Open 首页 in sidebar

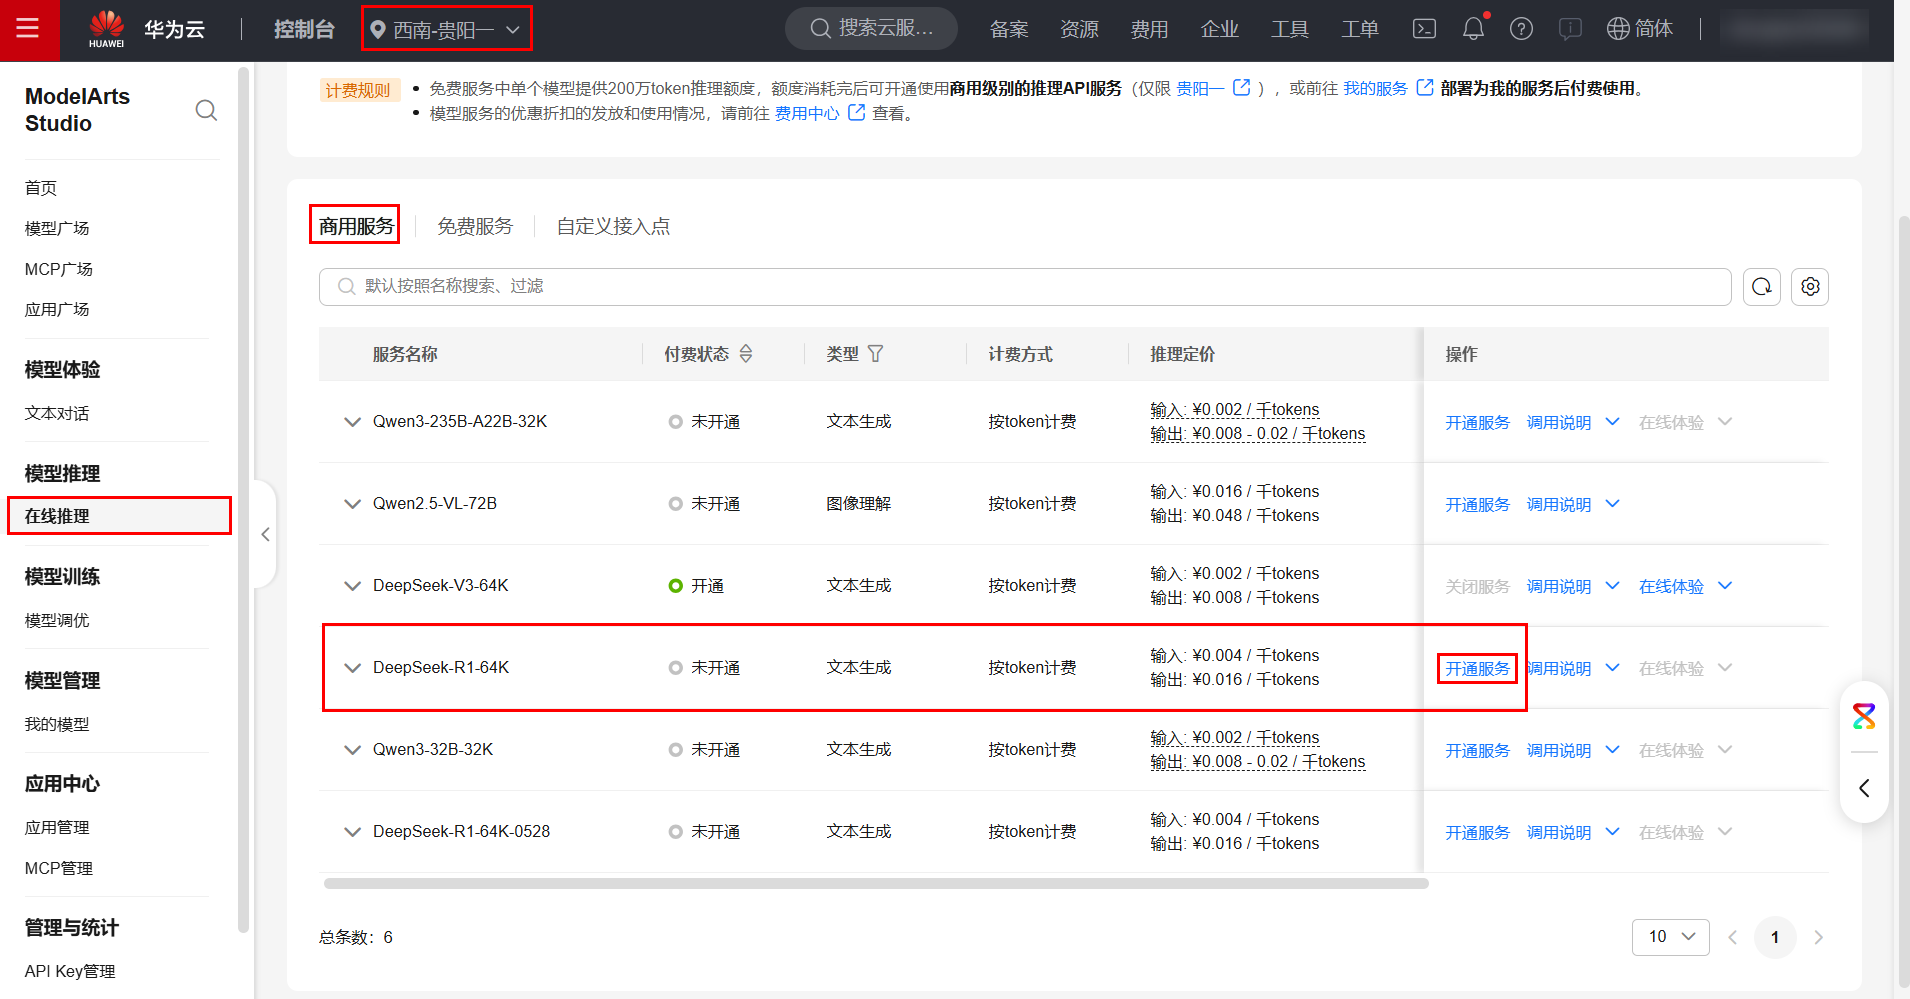point(41,187)
